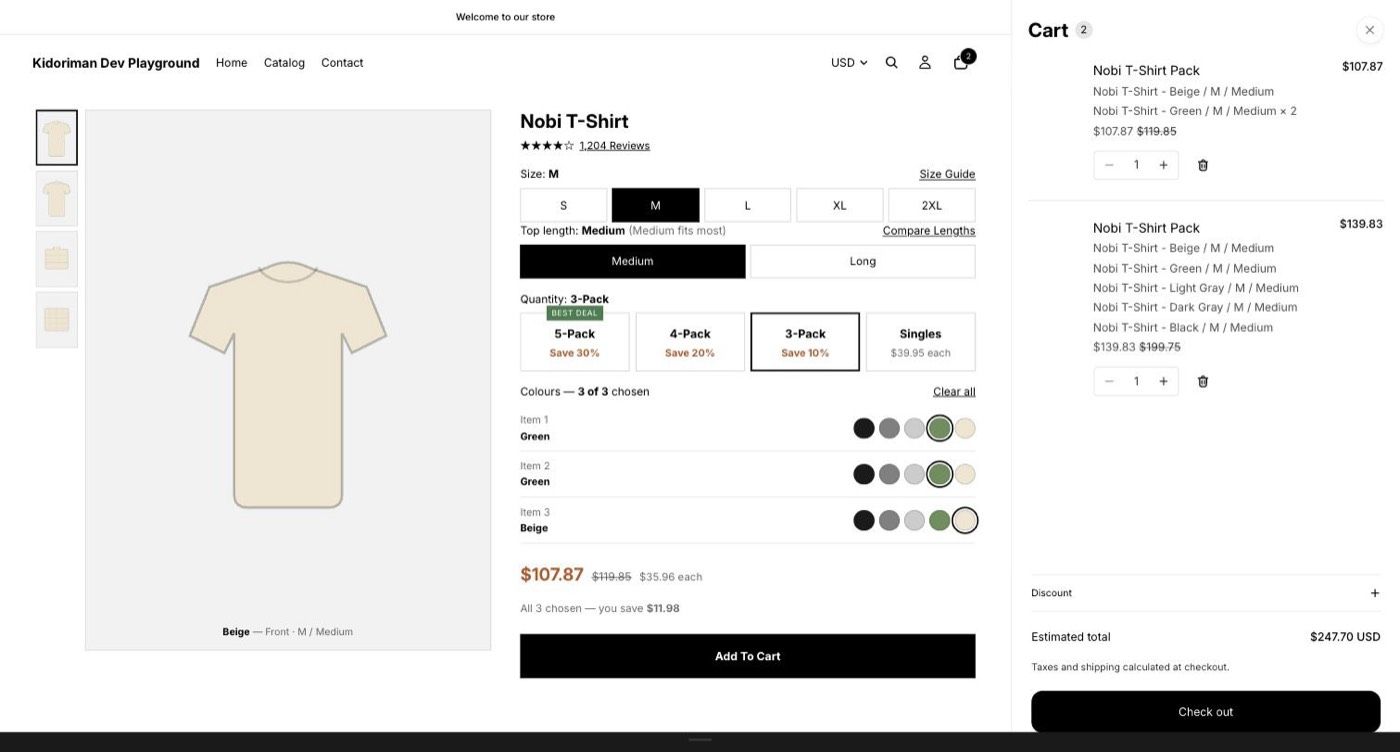Open the 1,204 Reviews link
Image resolution: width=1400 pixels, height=752 pixels.
[614, 146]
